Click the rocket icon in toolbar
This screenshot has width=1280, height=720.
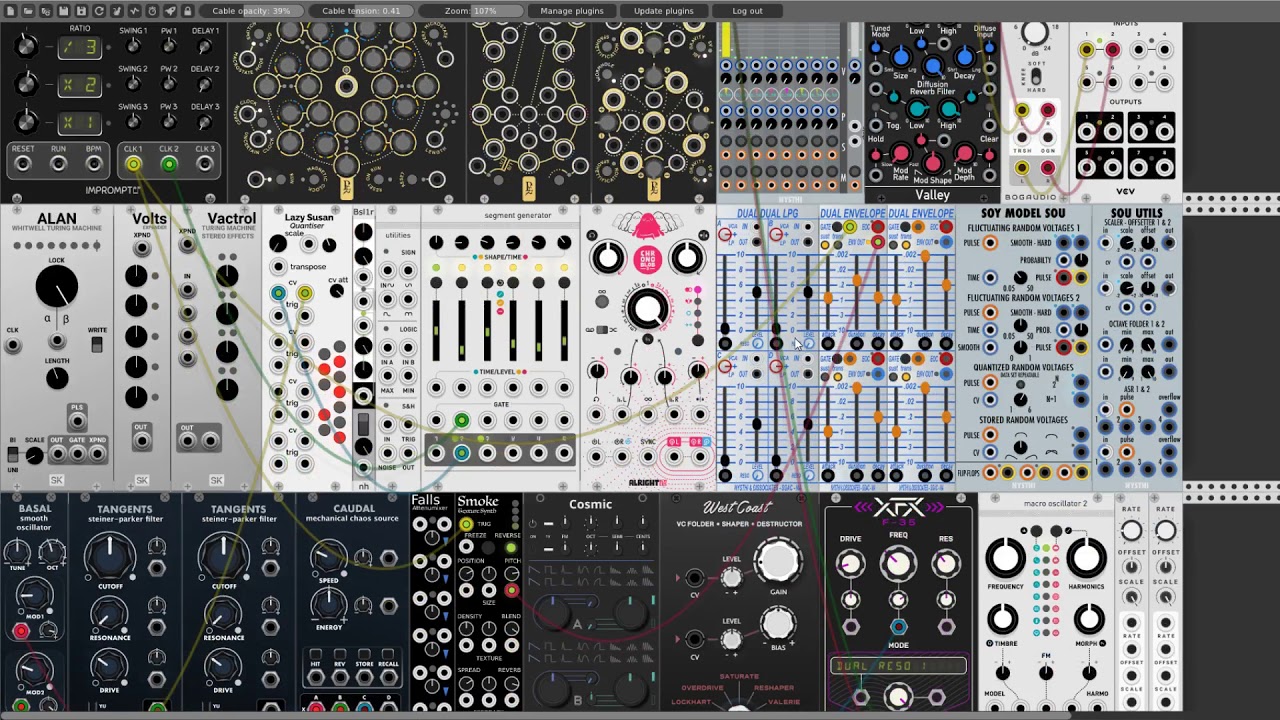[x=170, y=11]
